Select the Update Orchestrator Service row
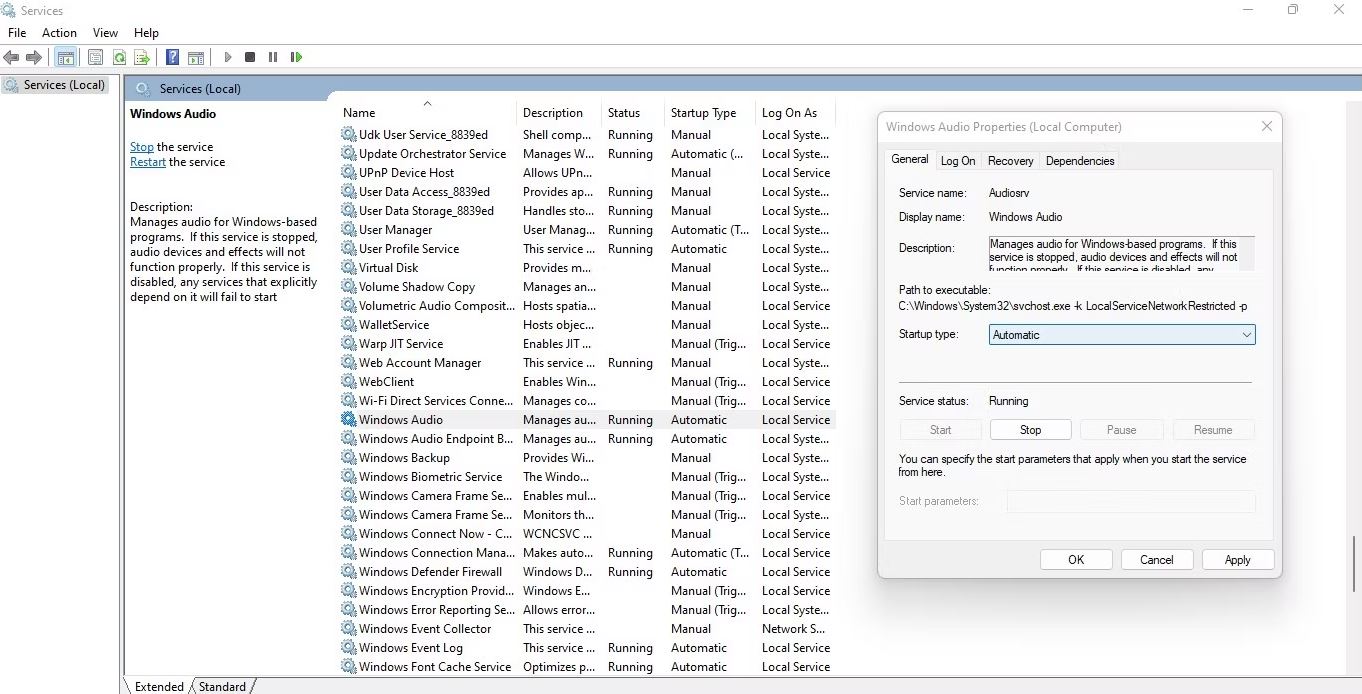 (x=587, y=154)
